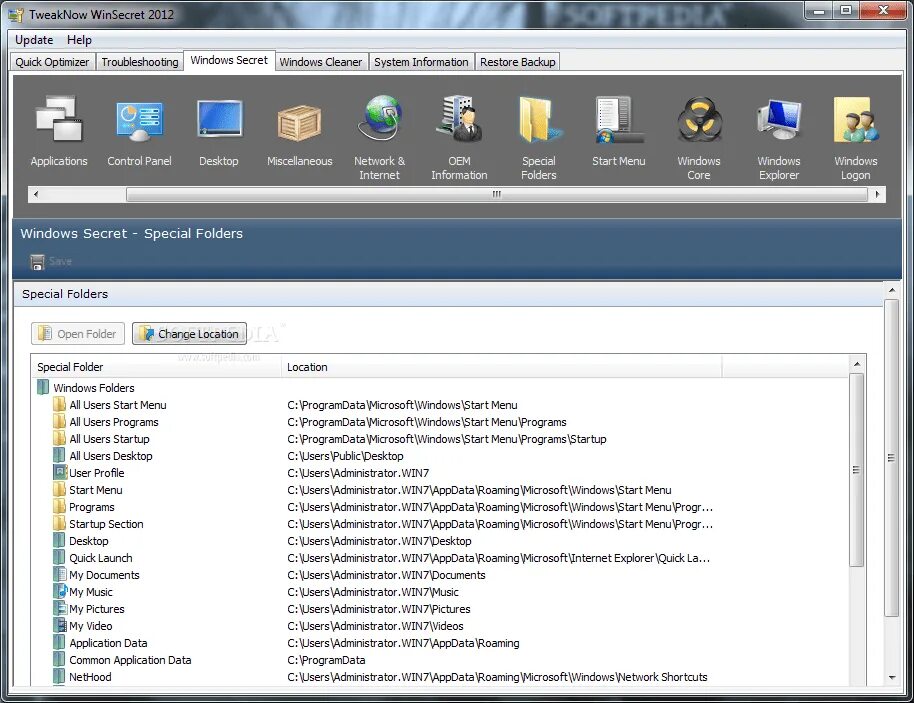Open the Windows Explorer monitor icon
This screenshot has width=914, height=703.
tap(779, 119)
